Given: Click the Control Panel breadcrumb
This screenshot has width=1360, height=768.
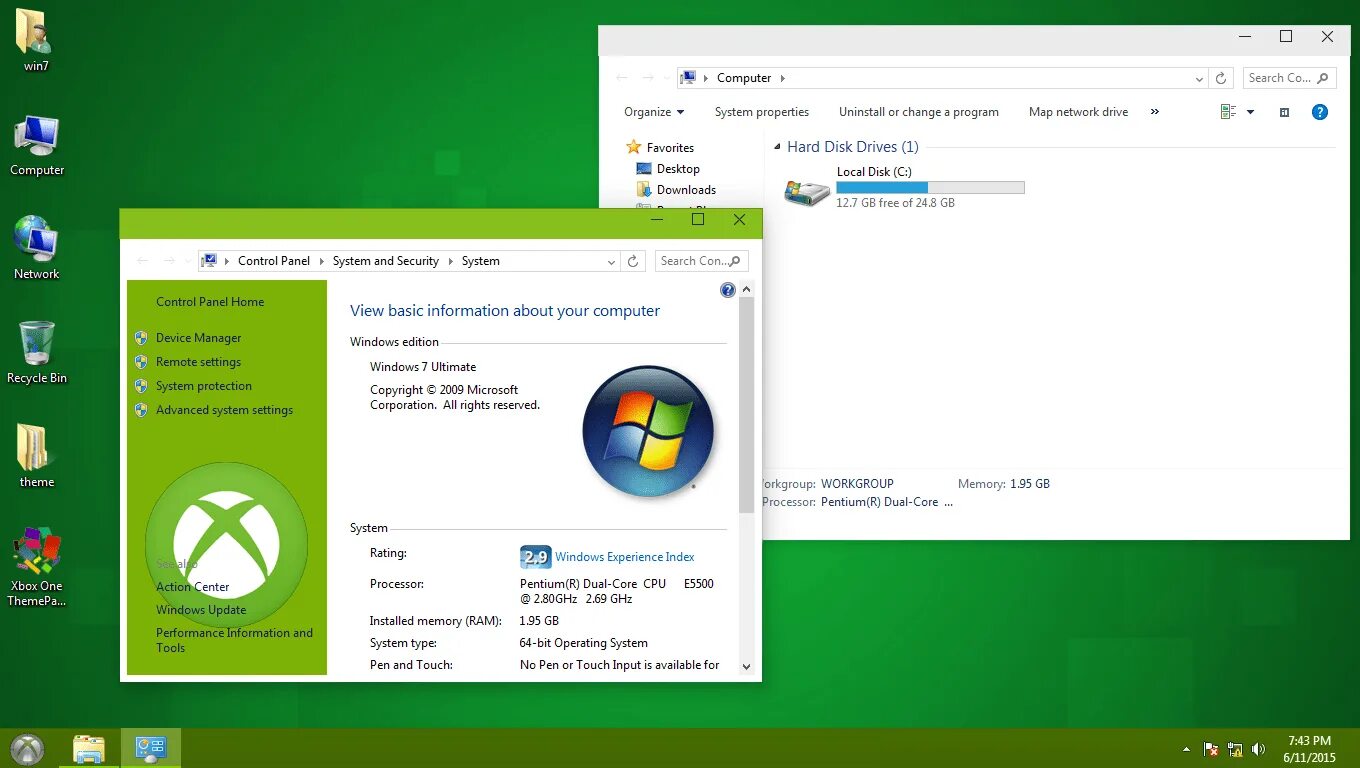Looking at the screenshot, I should (x=274, y=261).
